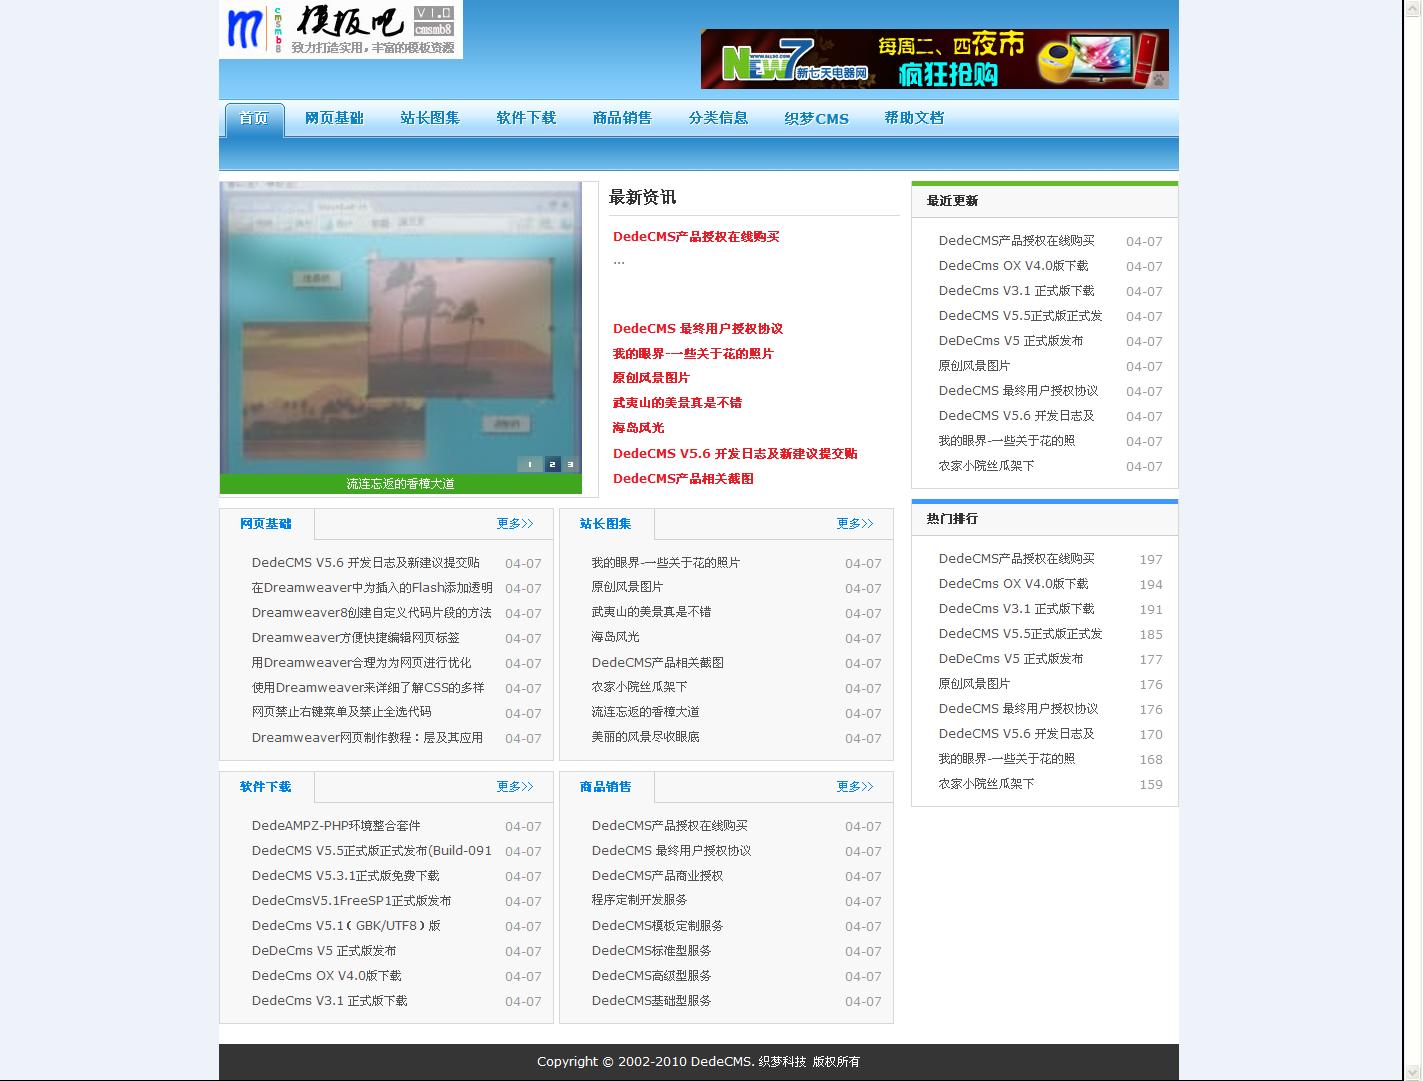The width and height of the screenshot is (1423, 1081).
Task: Open DedeAMPZ-PHP环境整合套件 download link
Action: point(336,826)
